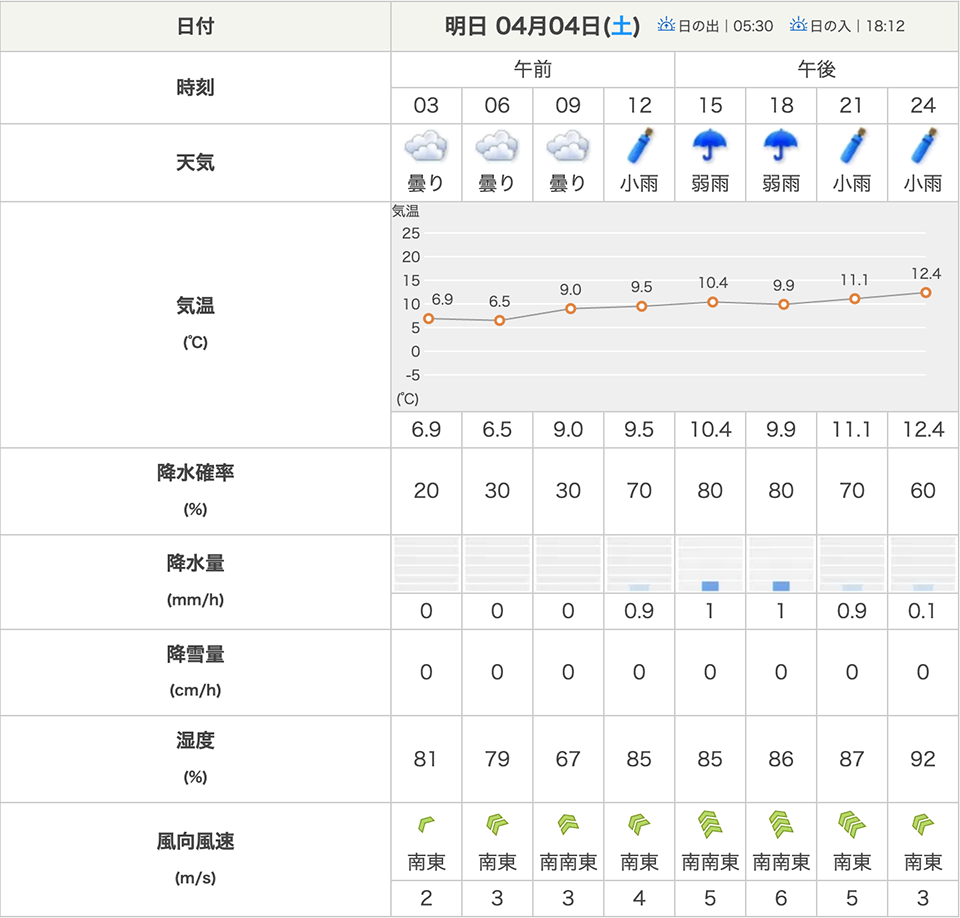Screen dimensions: 960x918
Task: Select the 午前 column header
Action: pos(532,70)
